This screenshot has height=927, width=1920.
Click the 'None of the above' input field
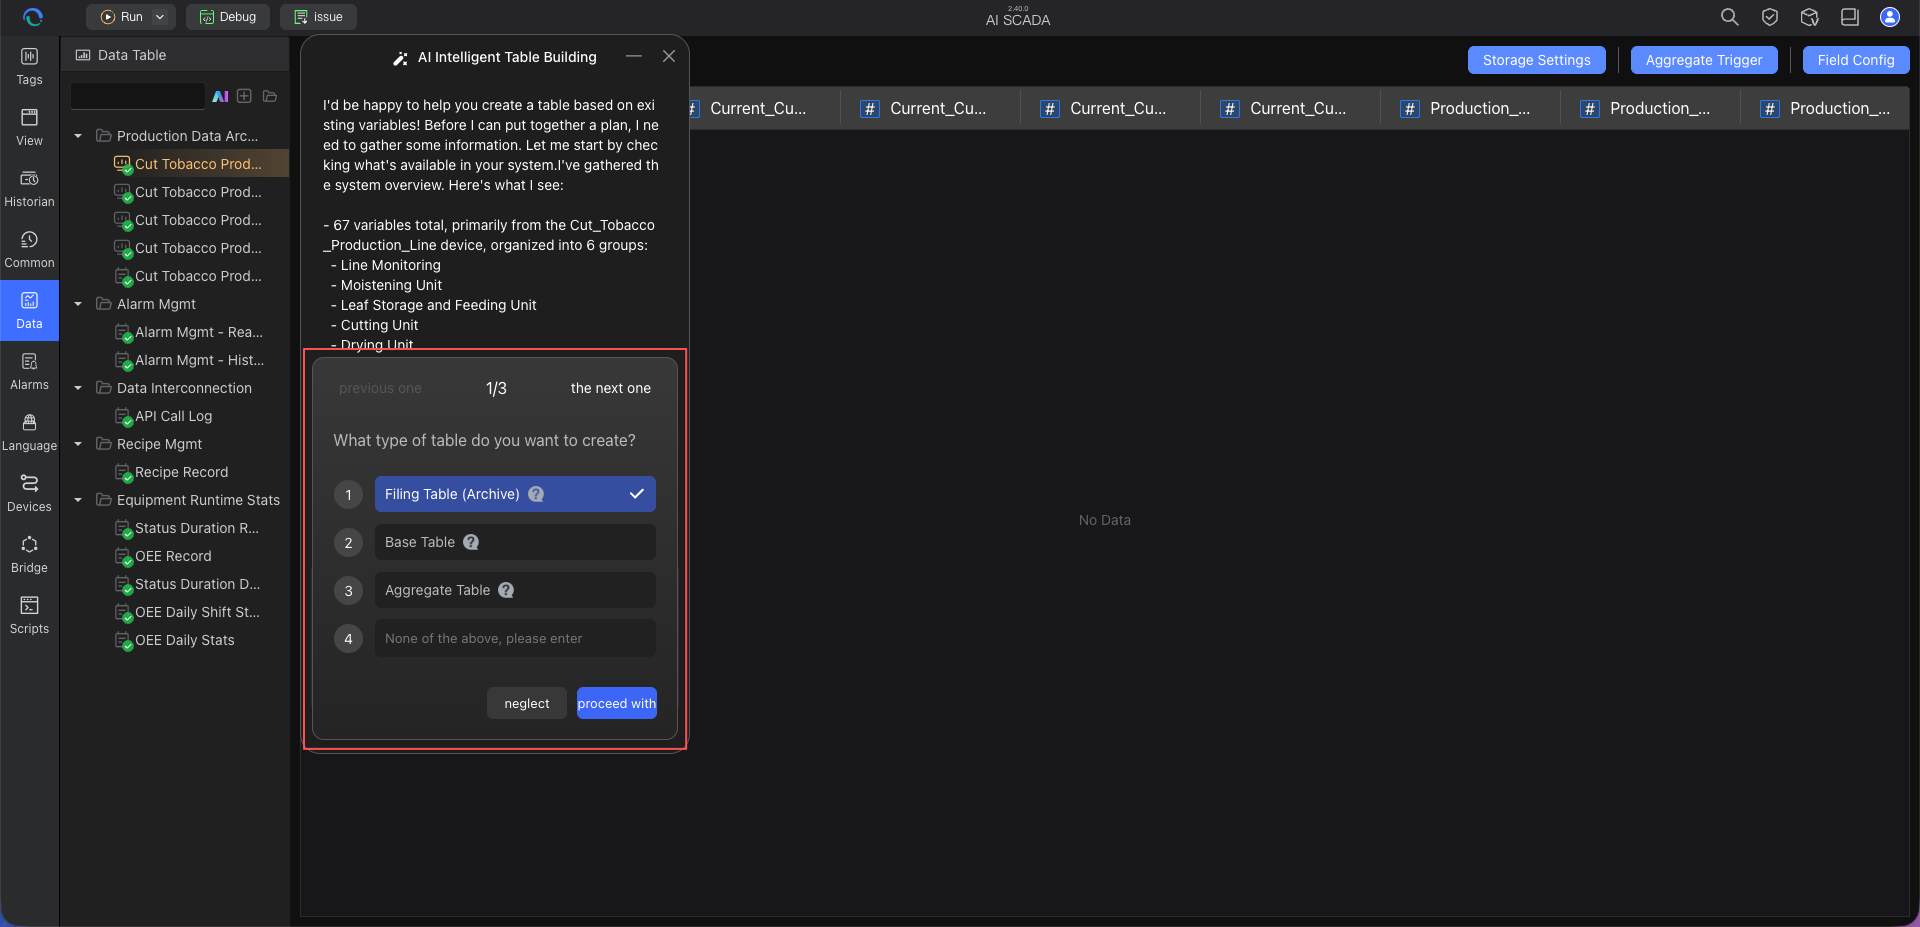[x=515, y=638]
